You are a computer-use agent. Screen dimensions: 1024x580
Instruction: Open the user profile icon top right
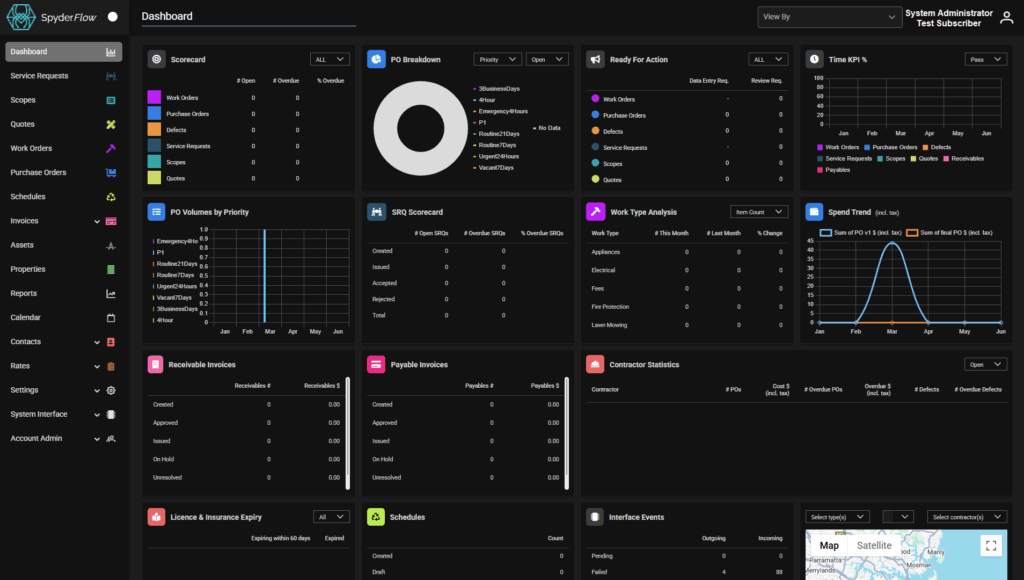(x=1005, y=16)
